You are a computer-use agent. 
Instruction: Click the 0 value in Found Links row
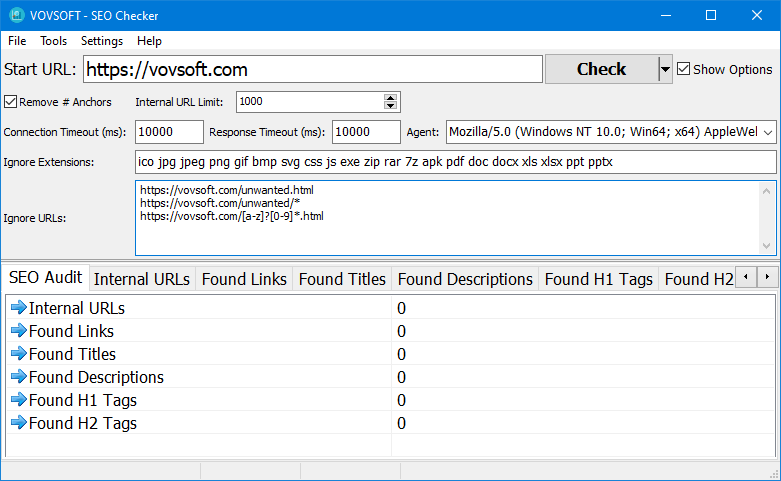[x=401, y=331]
